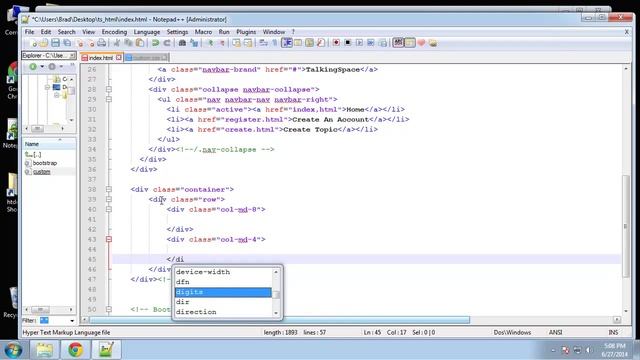640x360 pixels.
Task: Click the Save All toolbar icon
Action: pos(67,43)
